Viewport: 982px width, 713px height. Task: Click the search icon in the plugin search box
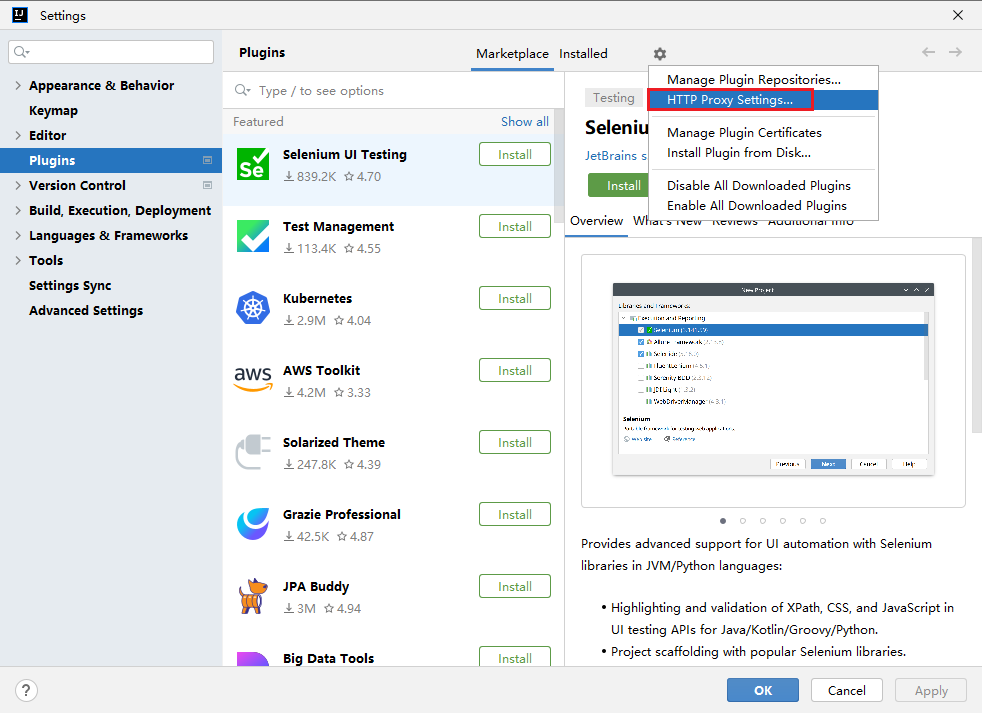[x=242, y=90]
